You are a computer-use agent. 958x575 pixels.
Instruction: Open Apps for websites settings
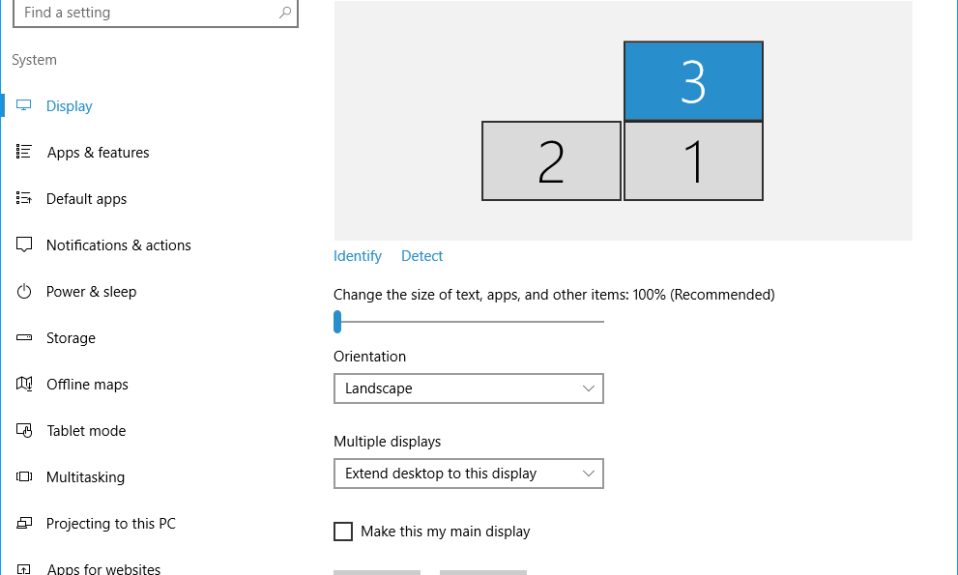click(x=103, y=569)
